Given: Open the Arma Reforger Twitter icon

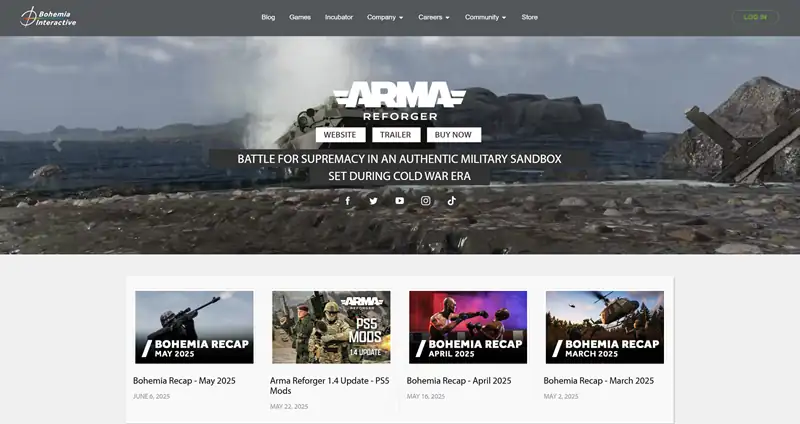Looking at the screenshot, I should pyautogui.click(x=374, y=201).
